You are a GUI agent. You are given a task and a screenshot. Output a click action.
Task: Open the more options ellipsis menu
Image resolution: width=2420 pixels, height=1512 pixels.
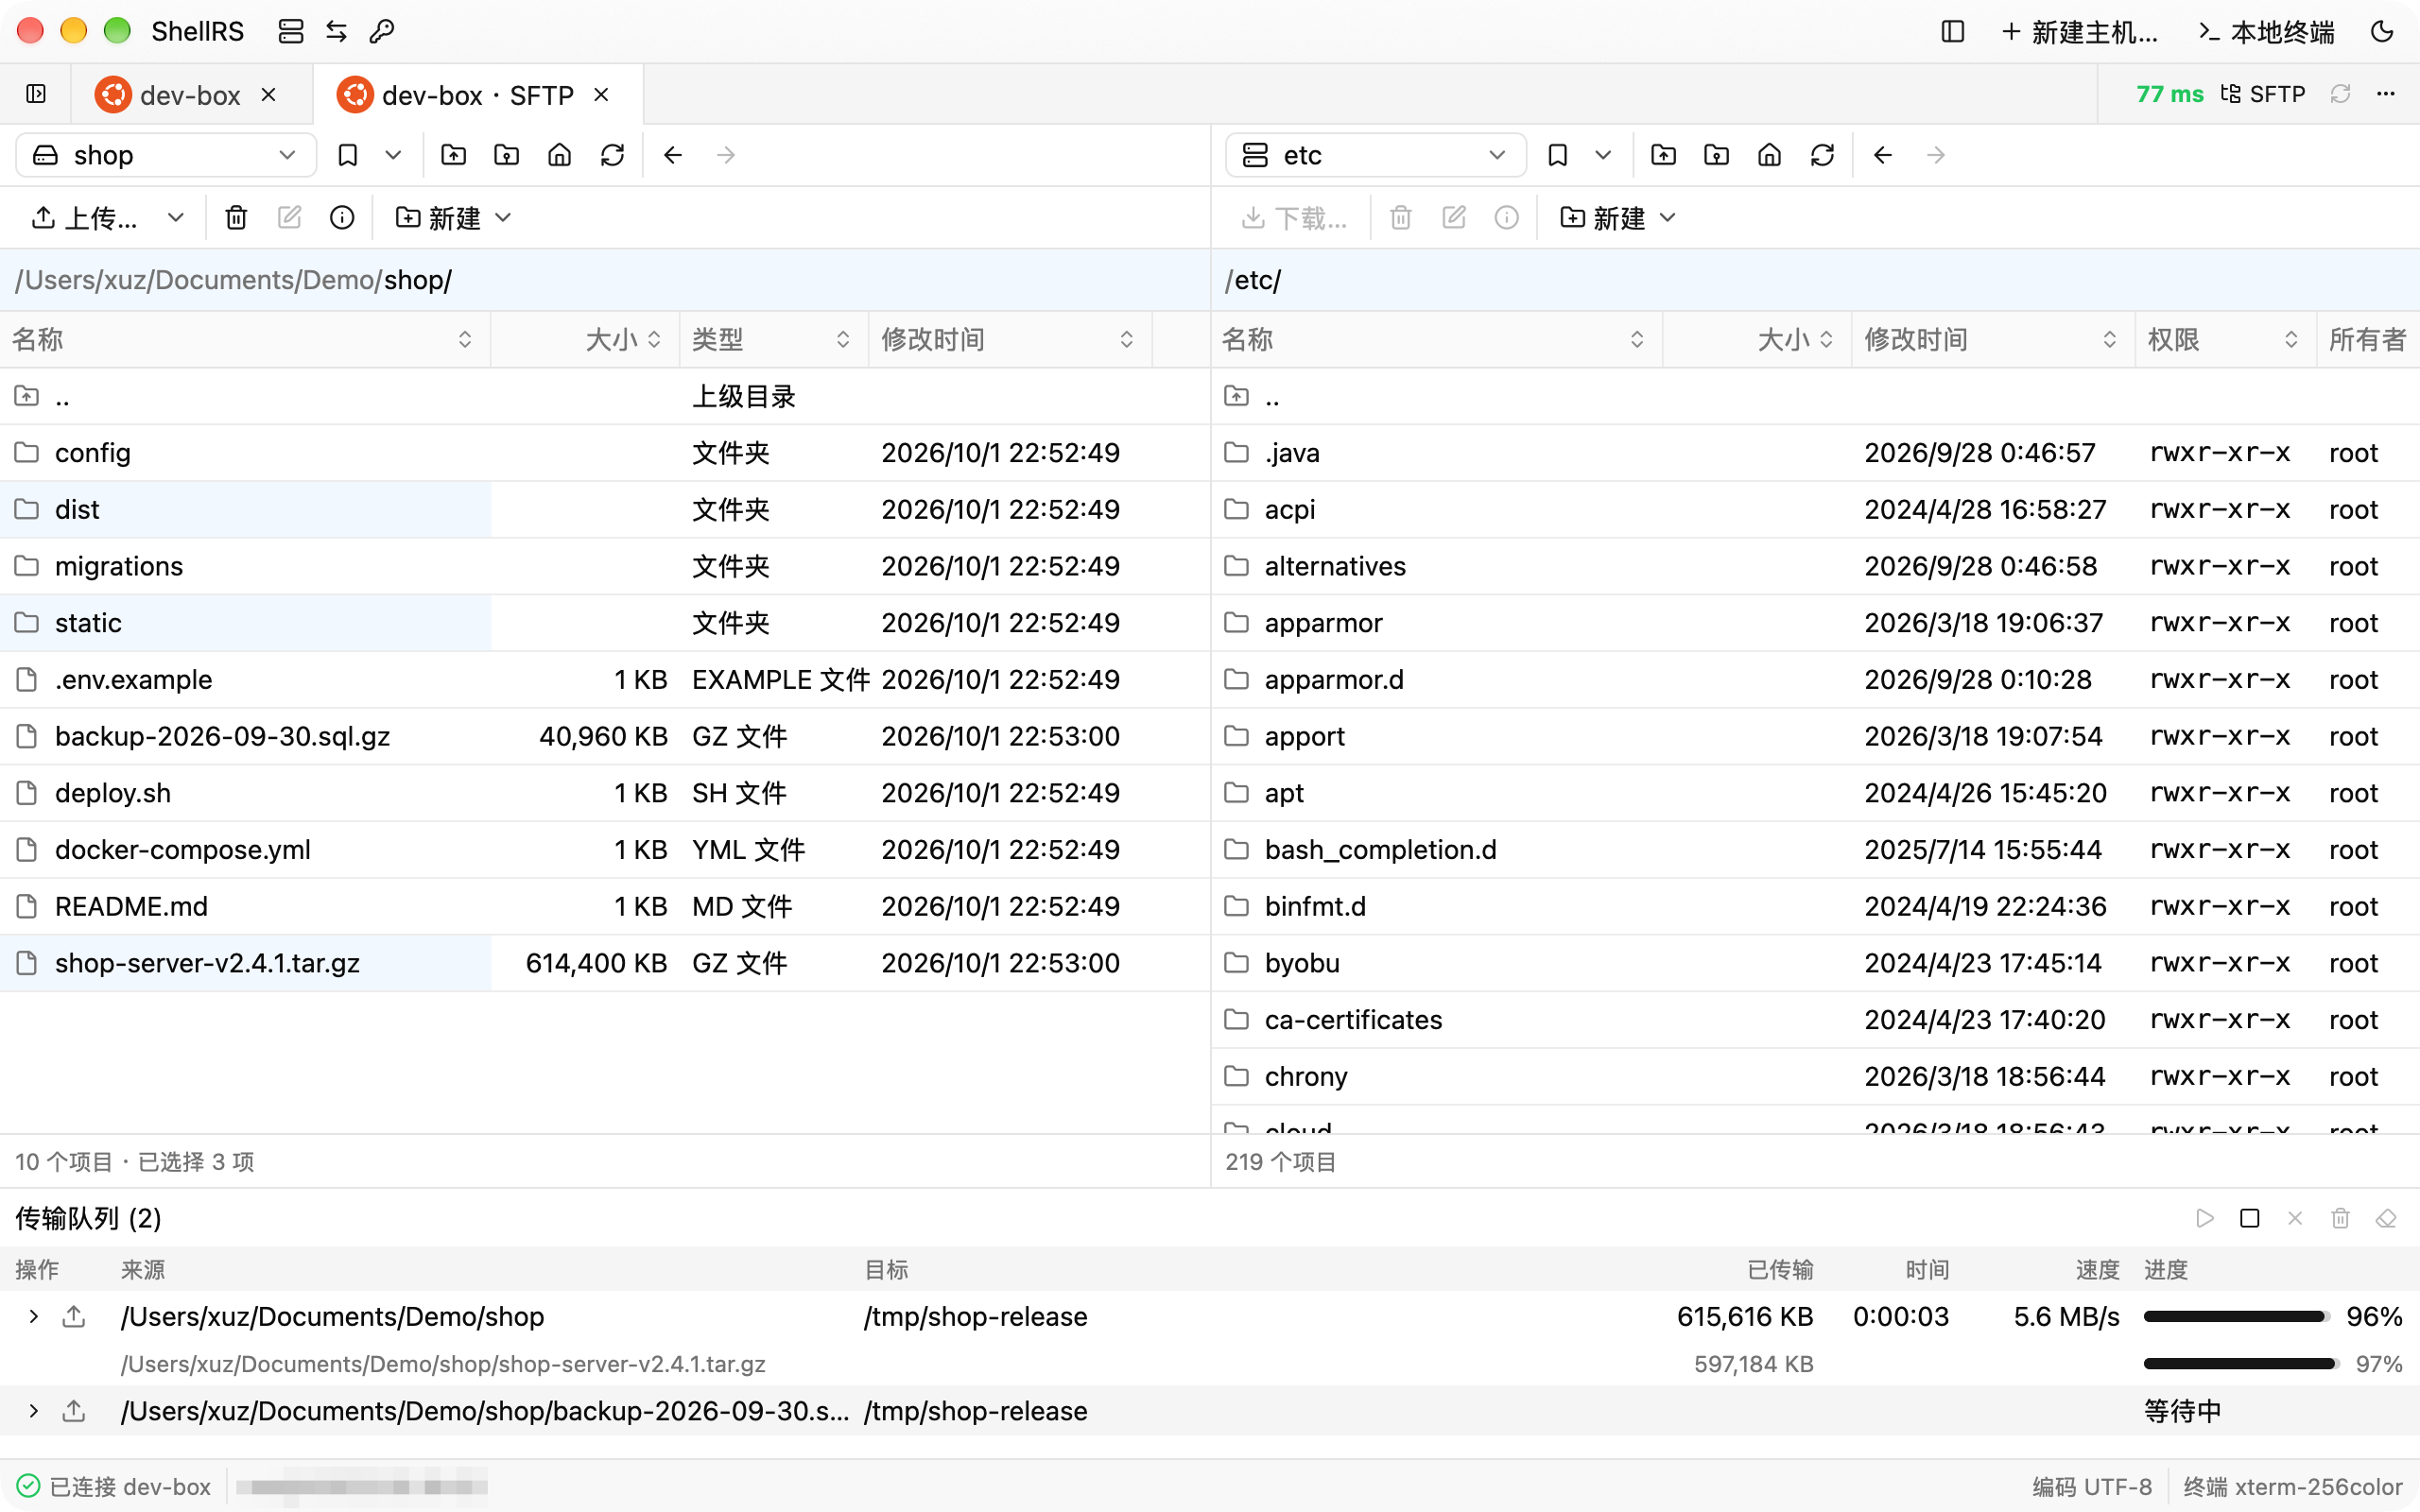click(2386, 94)
